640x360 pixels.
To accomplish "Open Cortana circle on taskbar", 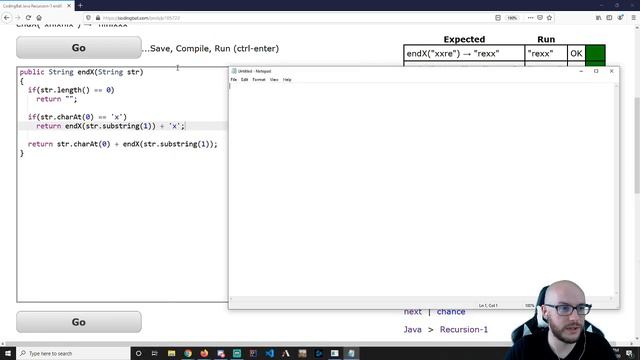I will coord(138,353).
